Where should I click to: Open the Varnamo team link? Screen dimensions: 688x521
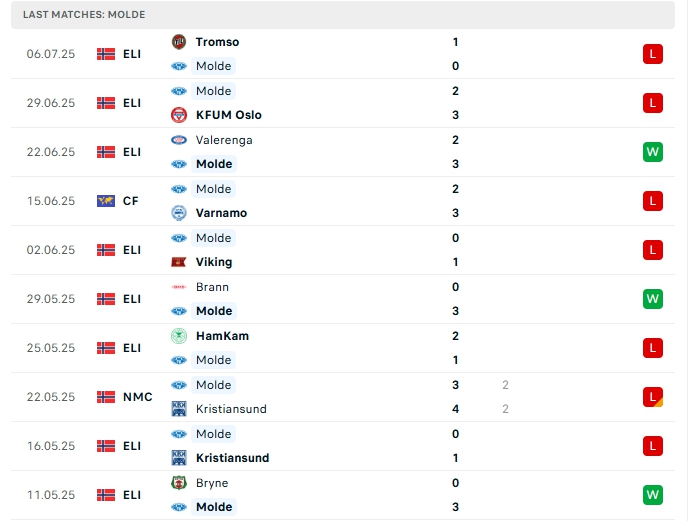pyautogui.click(x=221, y=213)
